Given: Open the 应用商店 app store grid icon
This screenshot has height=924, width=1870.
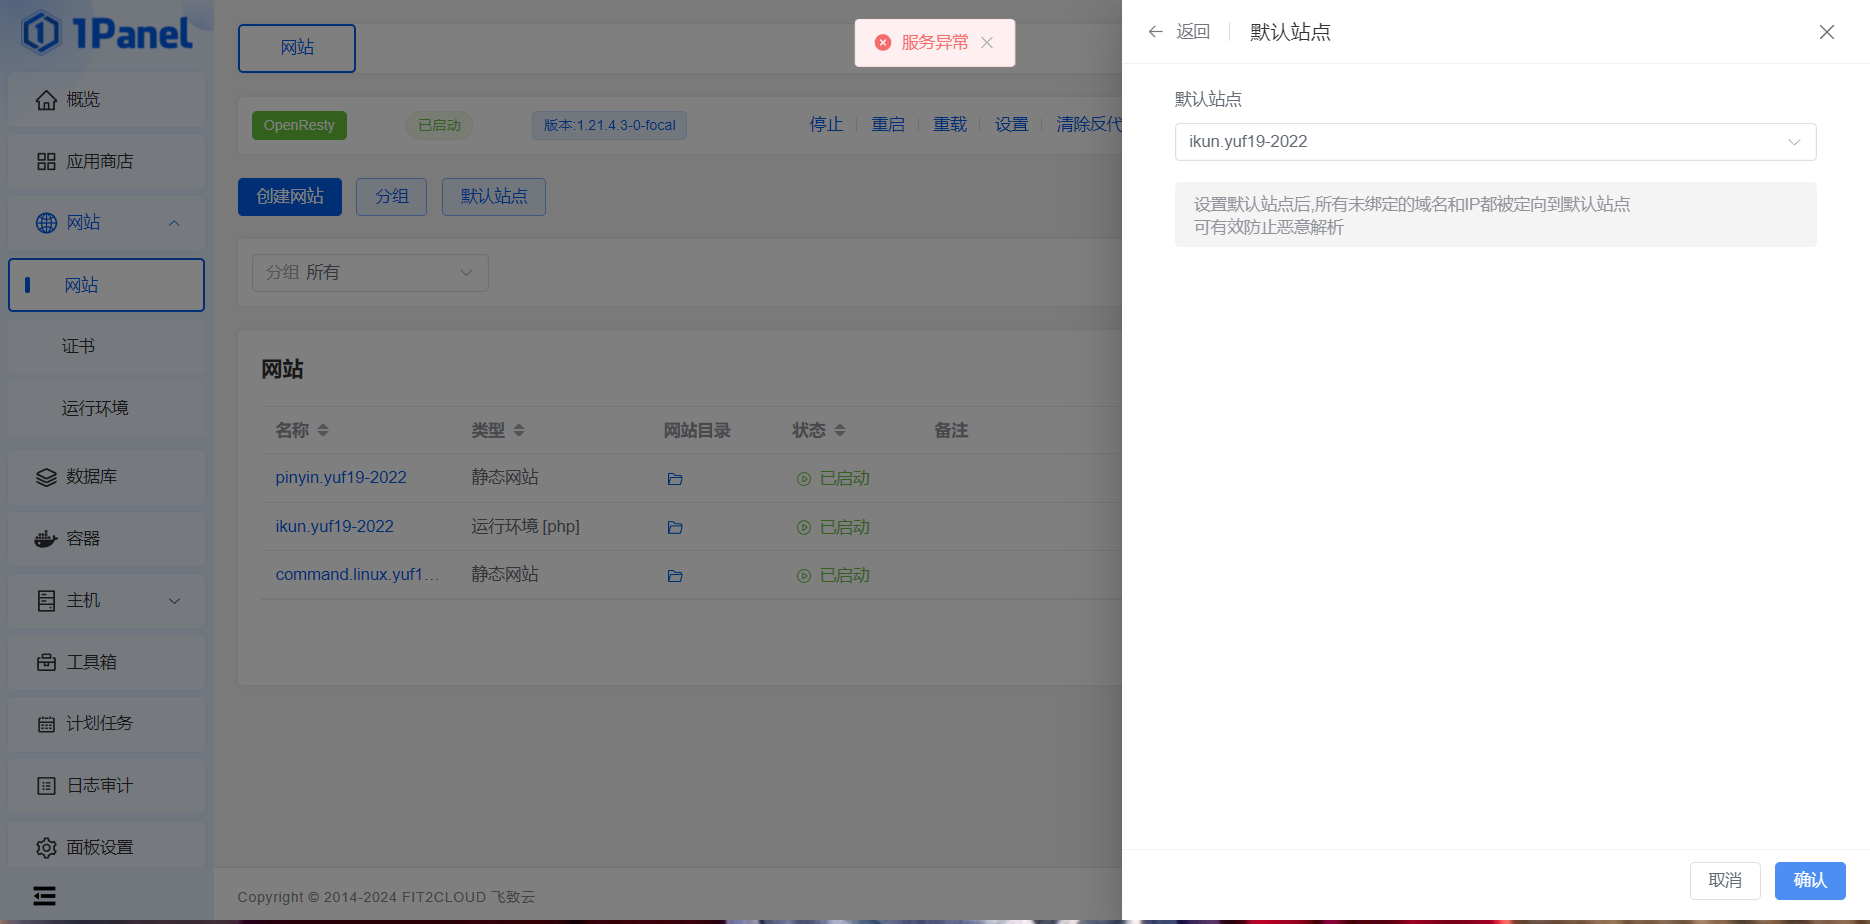Looking at the screenshot, I should [46, 162].
